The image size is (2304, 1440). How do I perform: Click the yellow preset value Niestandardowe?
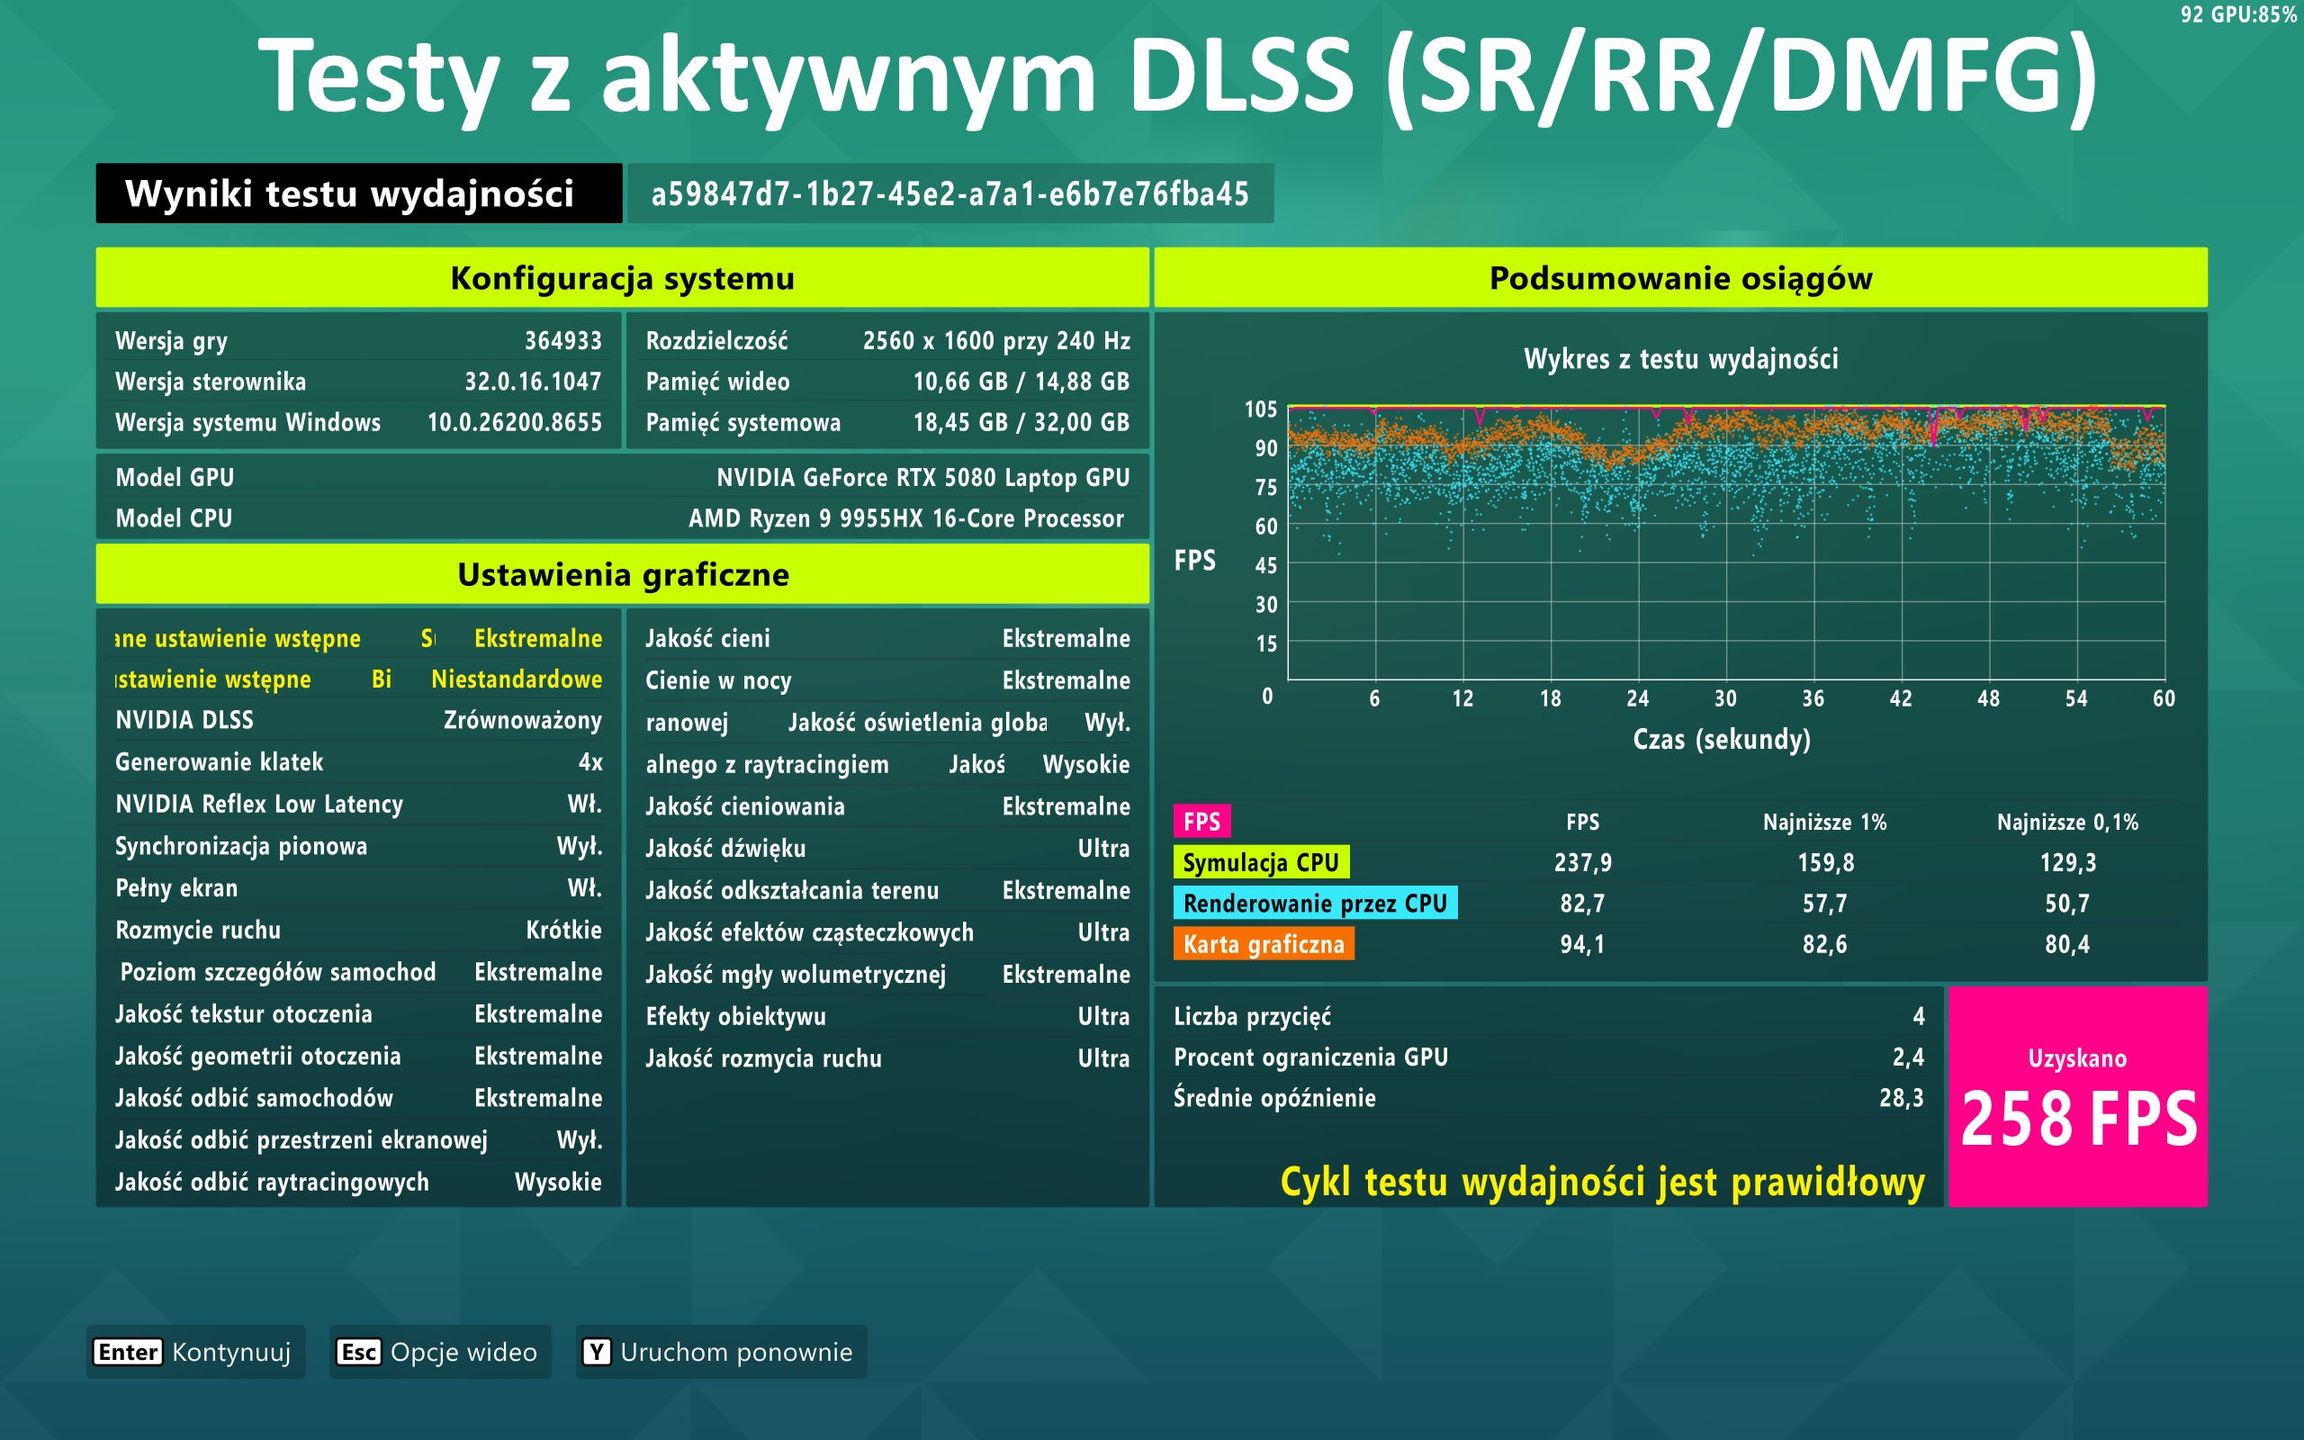pos(517,679)
